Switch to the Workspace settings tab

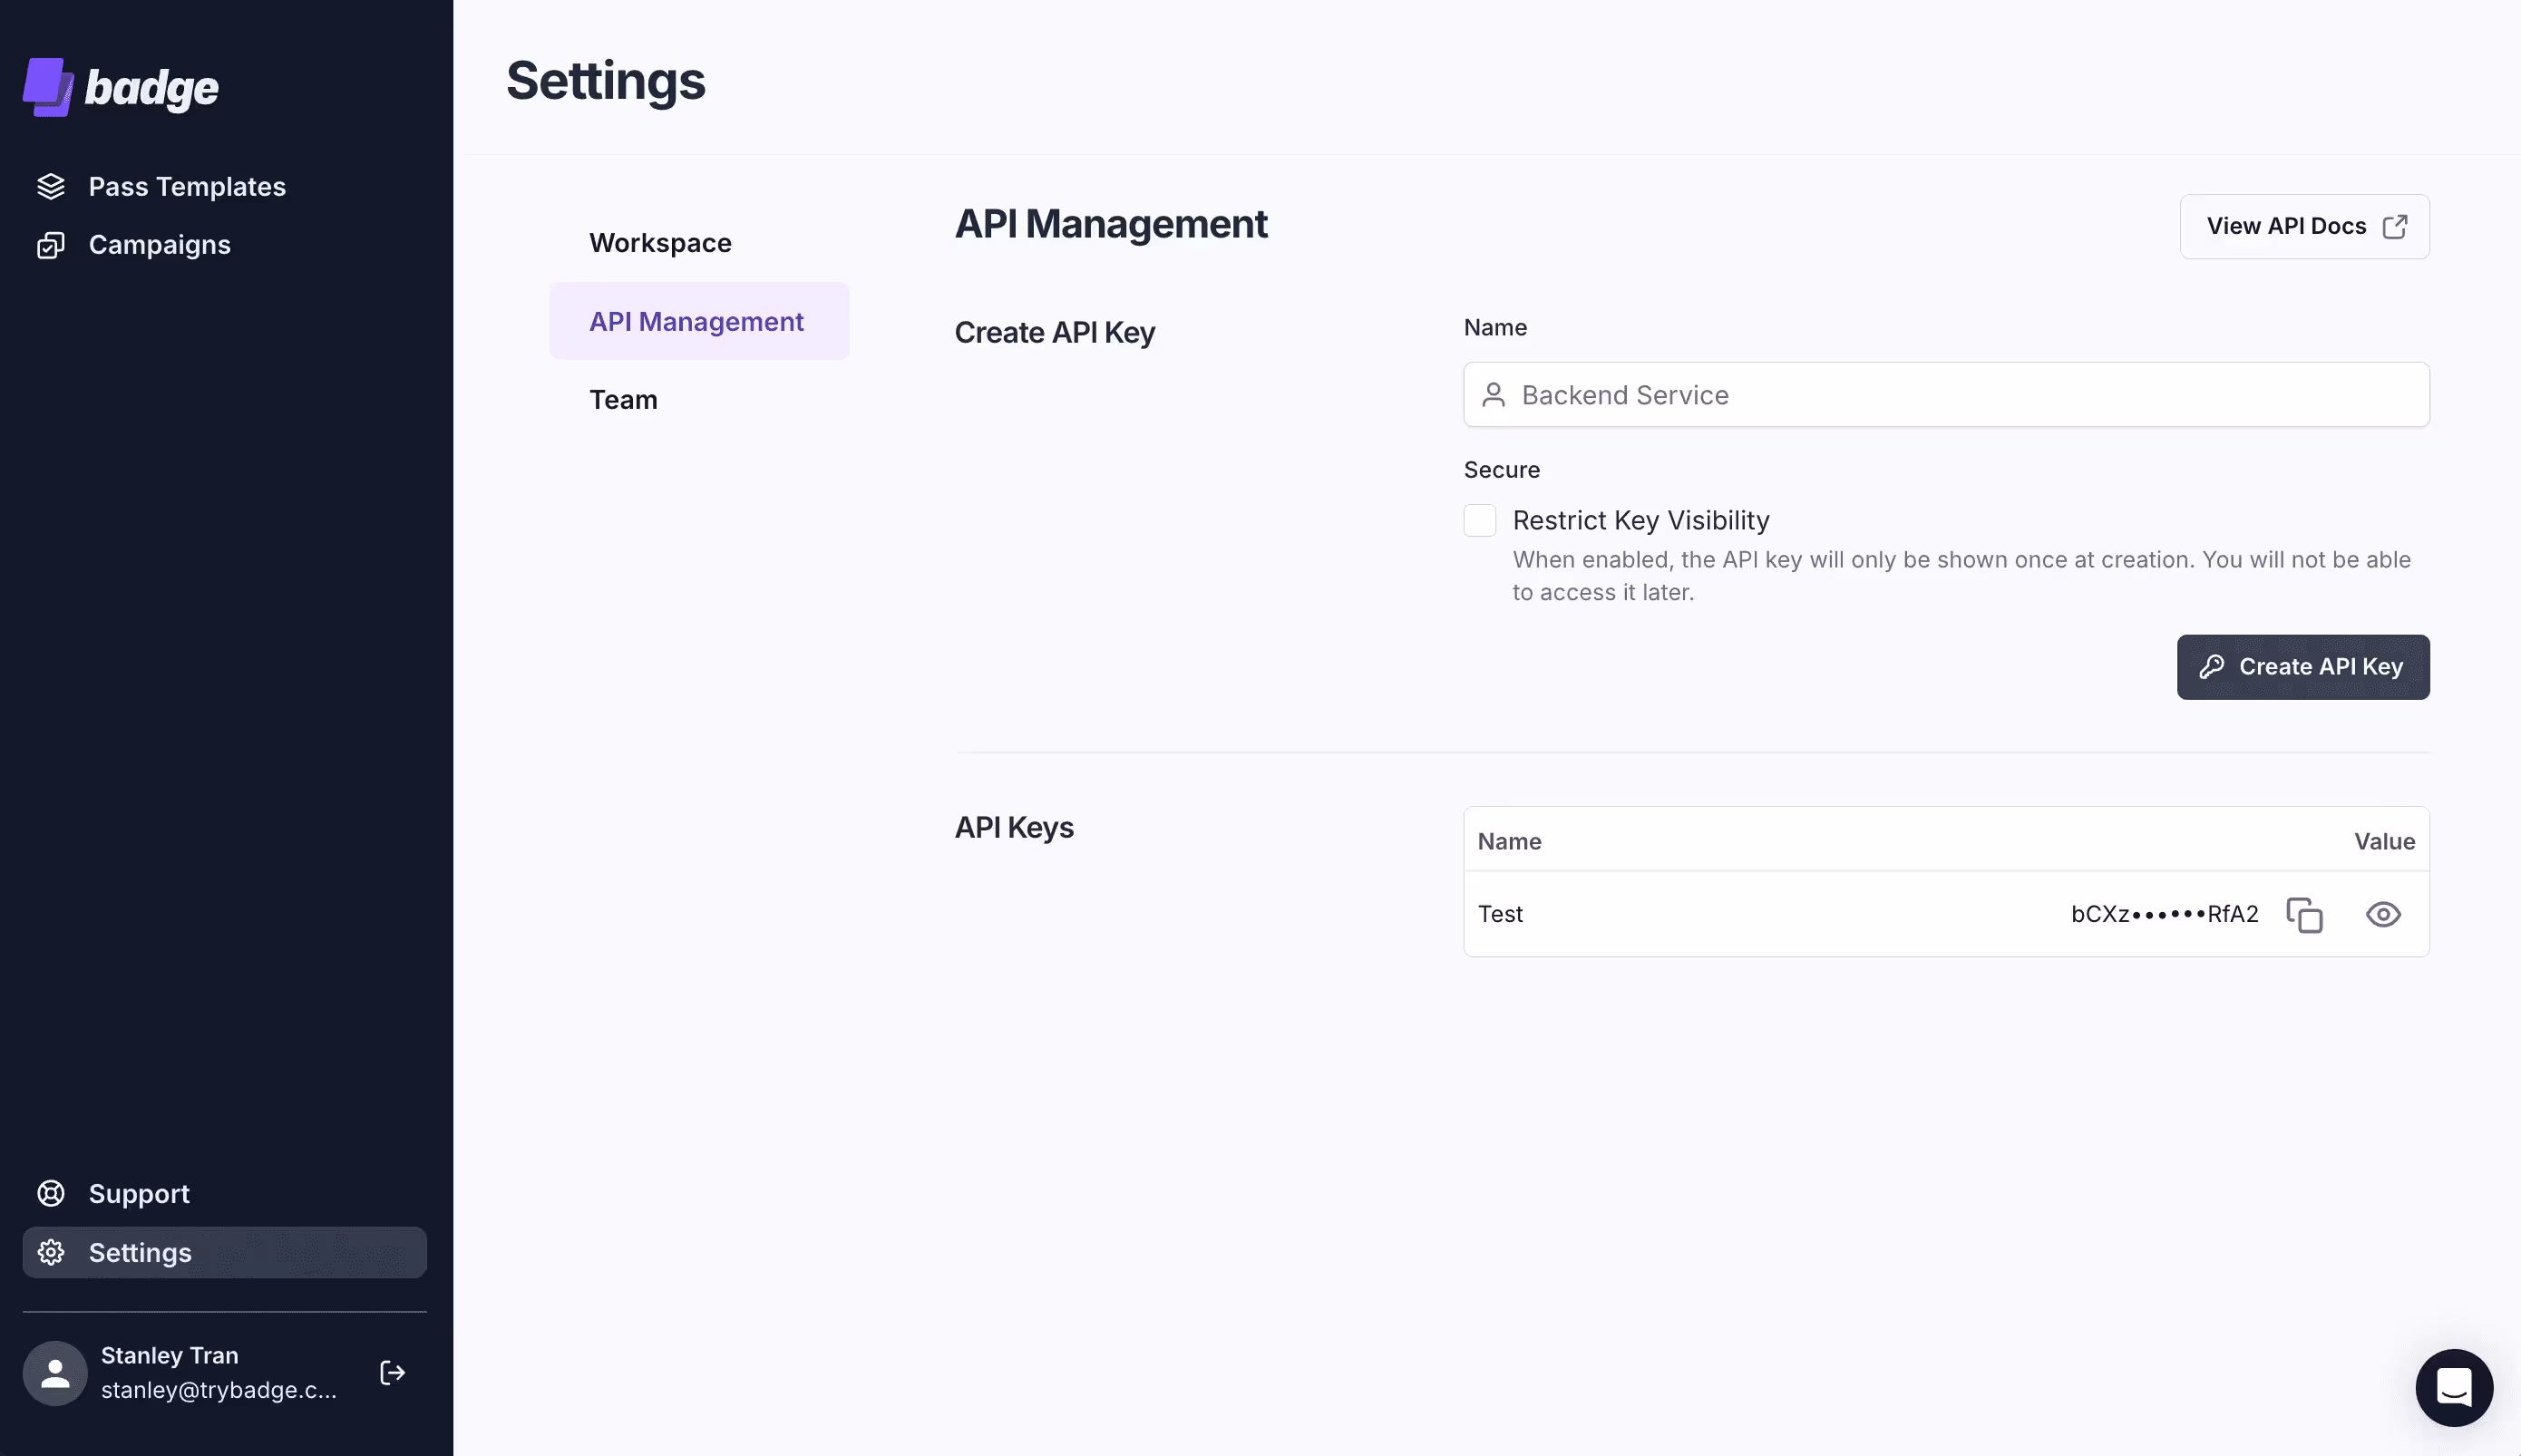click(660, 243)
